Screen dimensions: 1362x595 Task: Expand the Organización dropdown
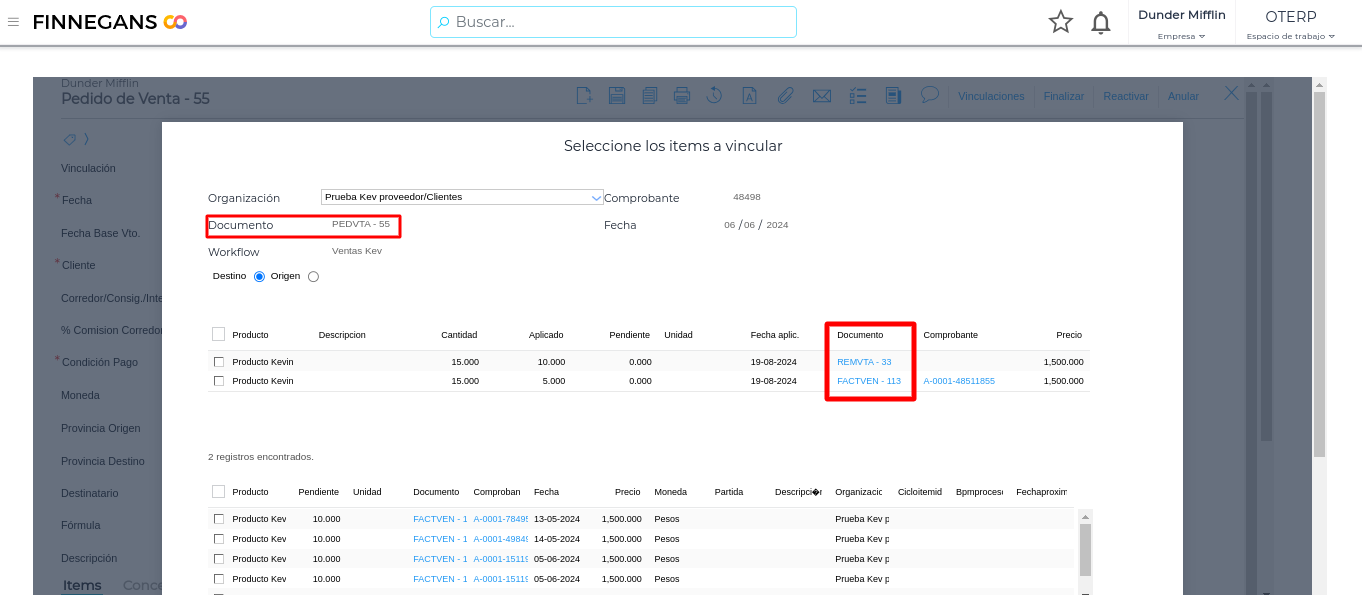(x=597, y=198)
